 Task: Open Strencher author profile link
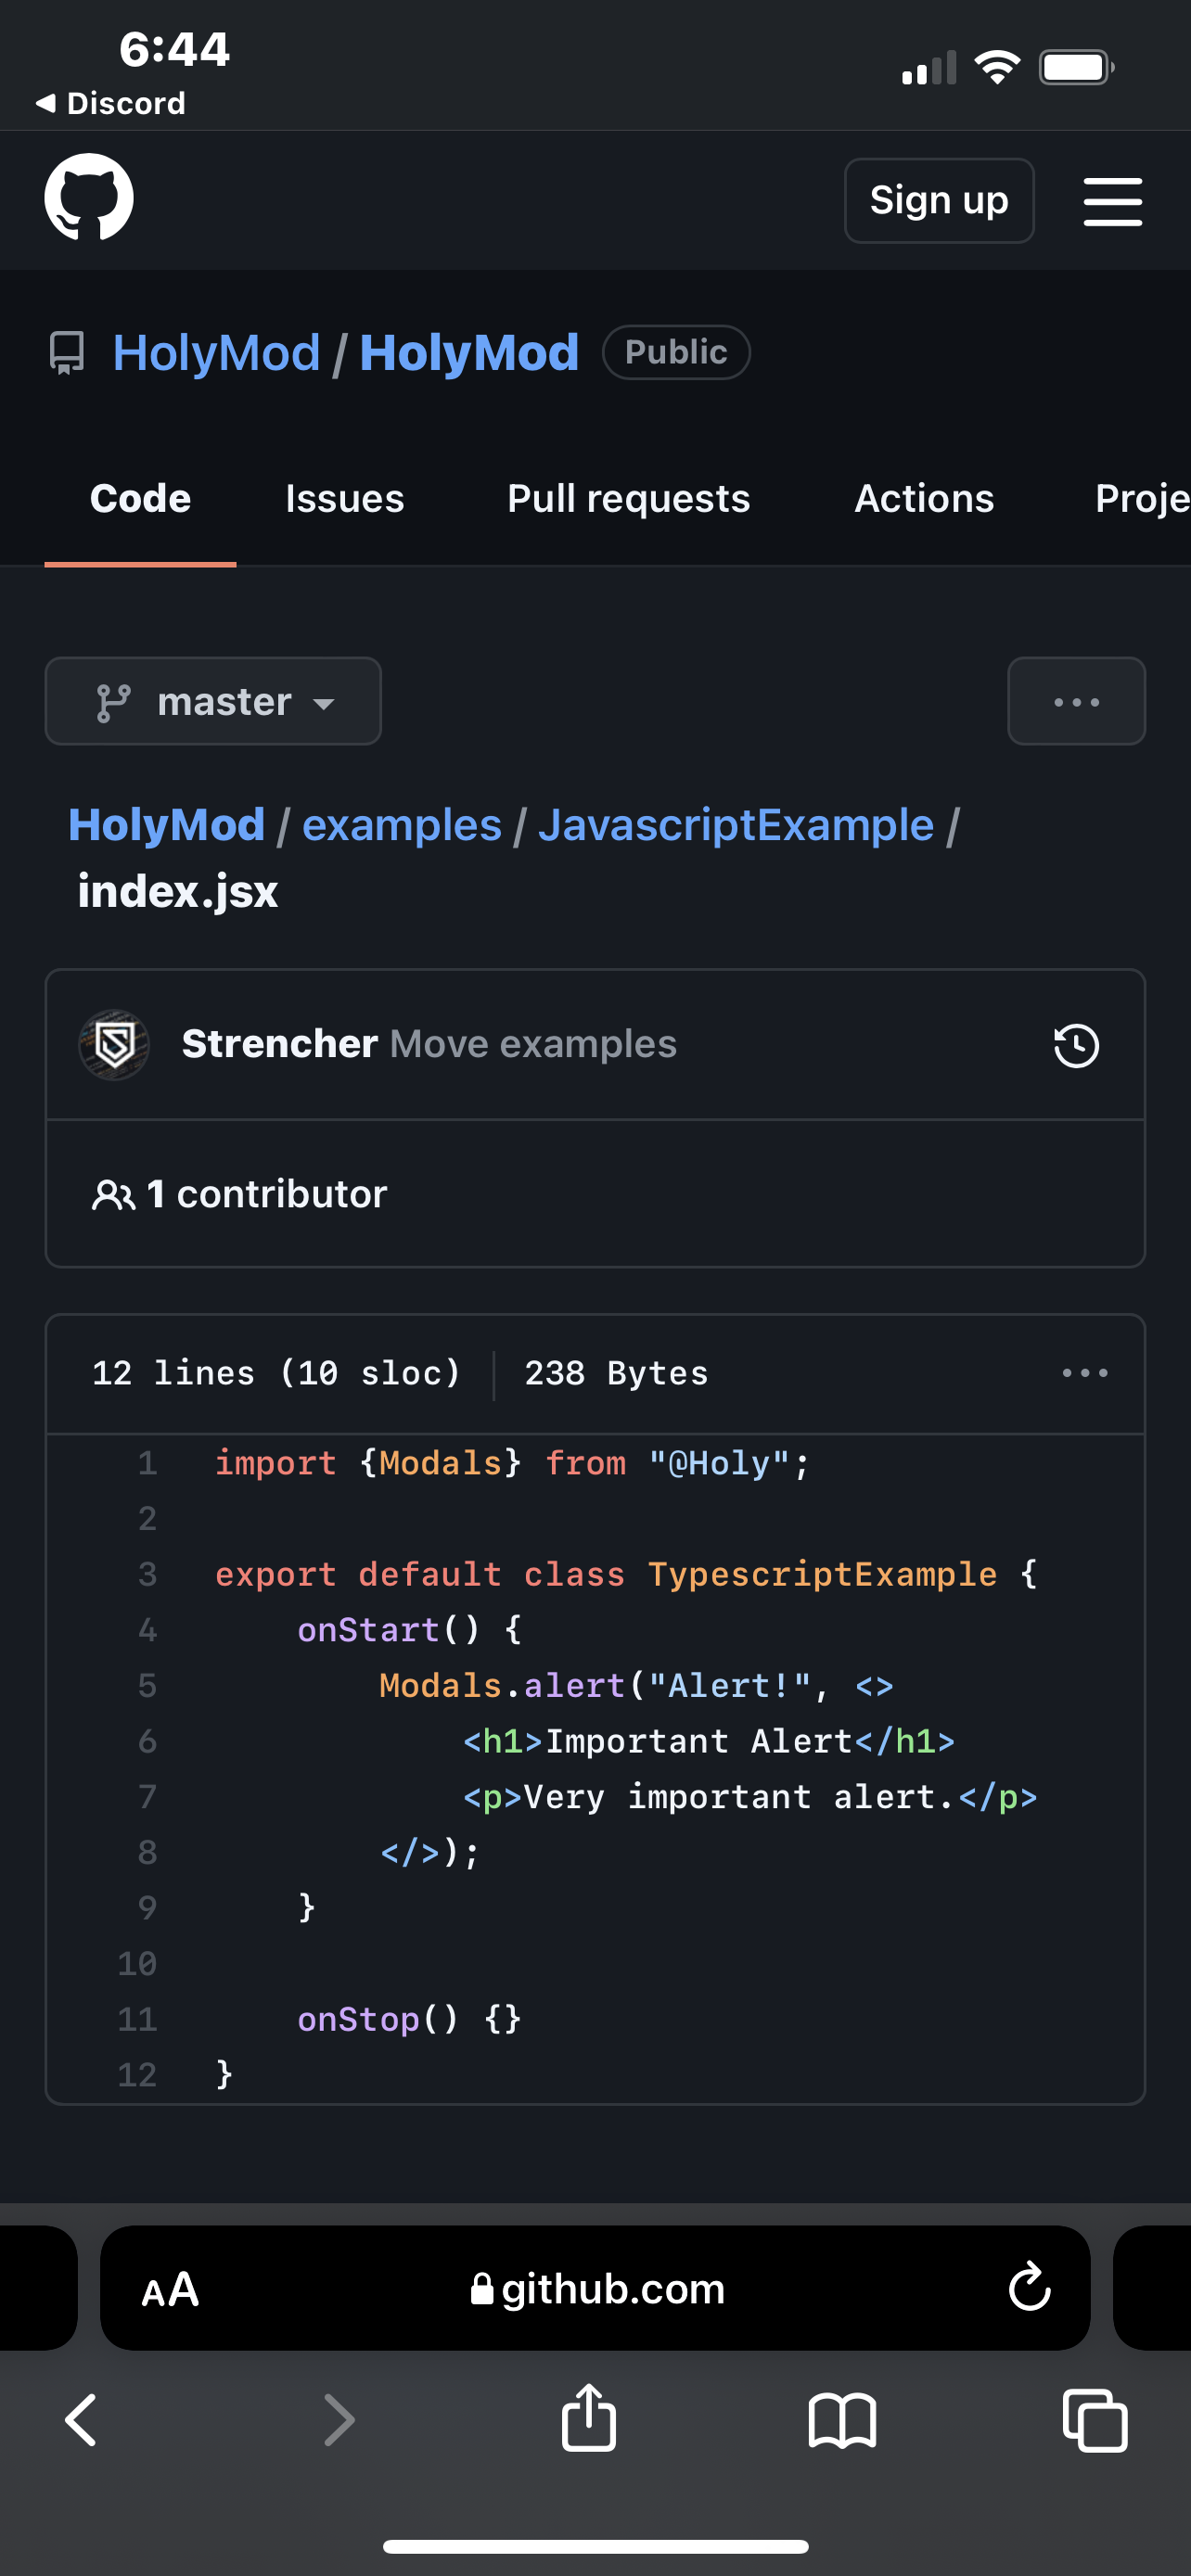(279, 1044)
